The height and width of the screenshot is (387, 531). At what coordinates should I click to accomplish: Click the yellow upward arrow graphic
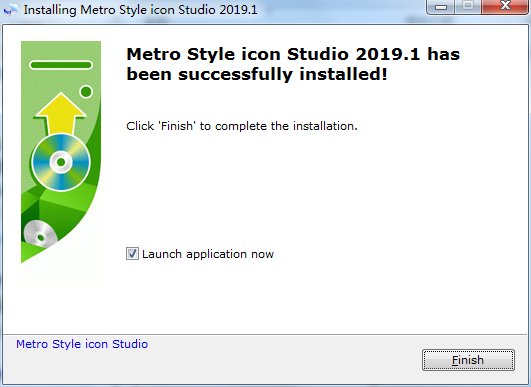(x=61, y=113)
